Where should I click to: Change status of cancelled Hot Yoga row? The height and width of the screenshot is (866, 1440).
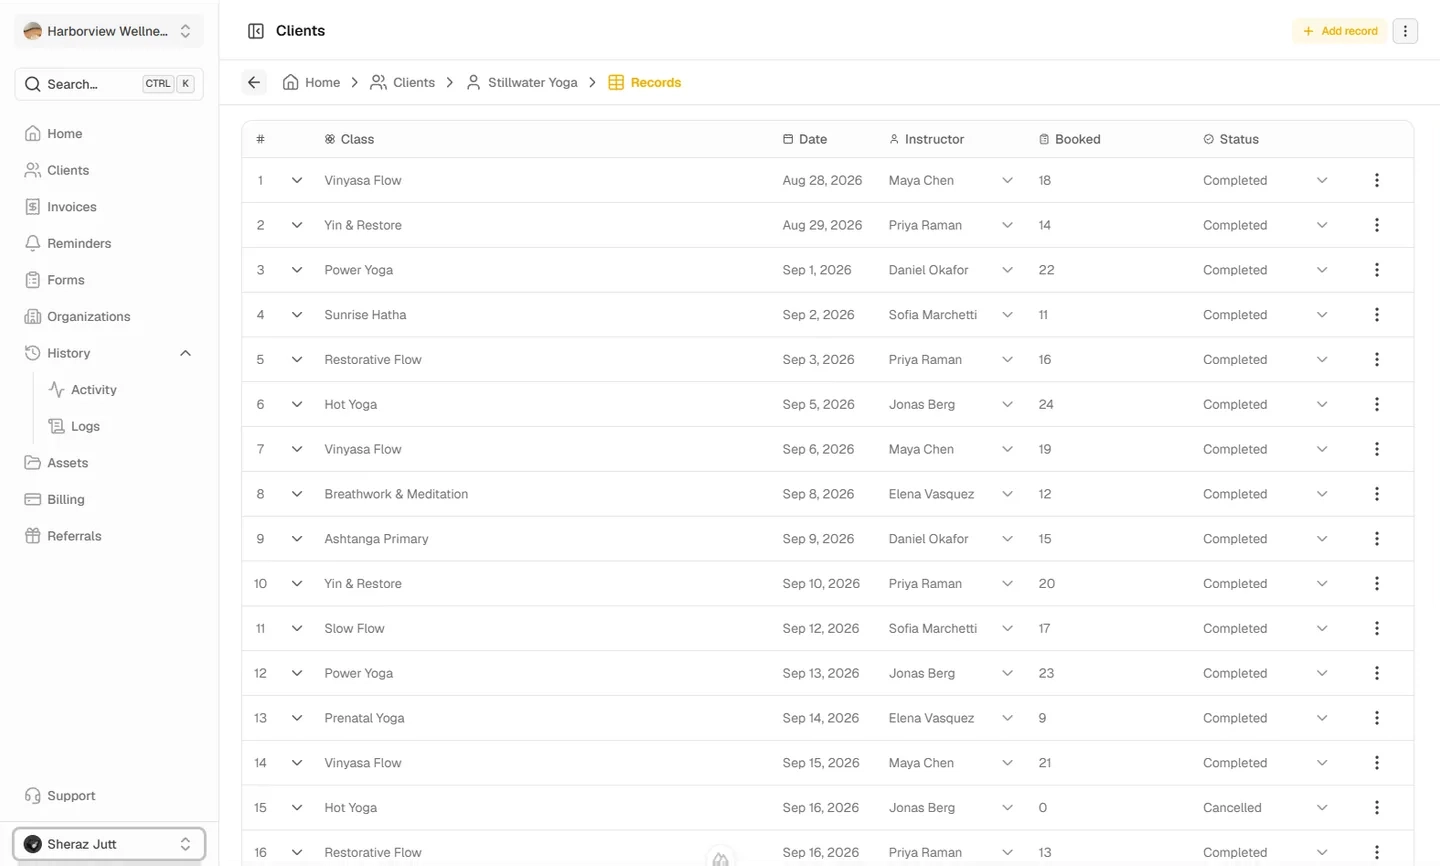[x=1322, y=808]
